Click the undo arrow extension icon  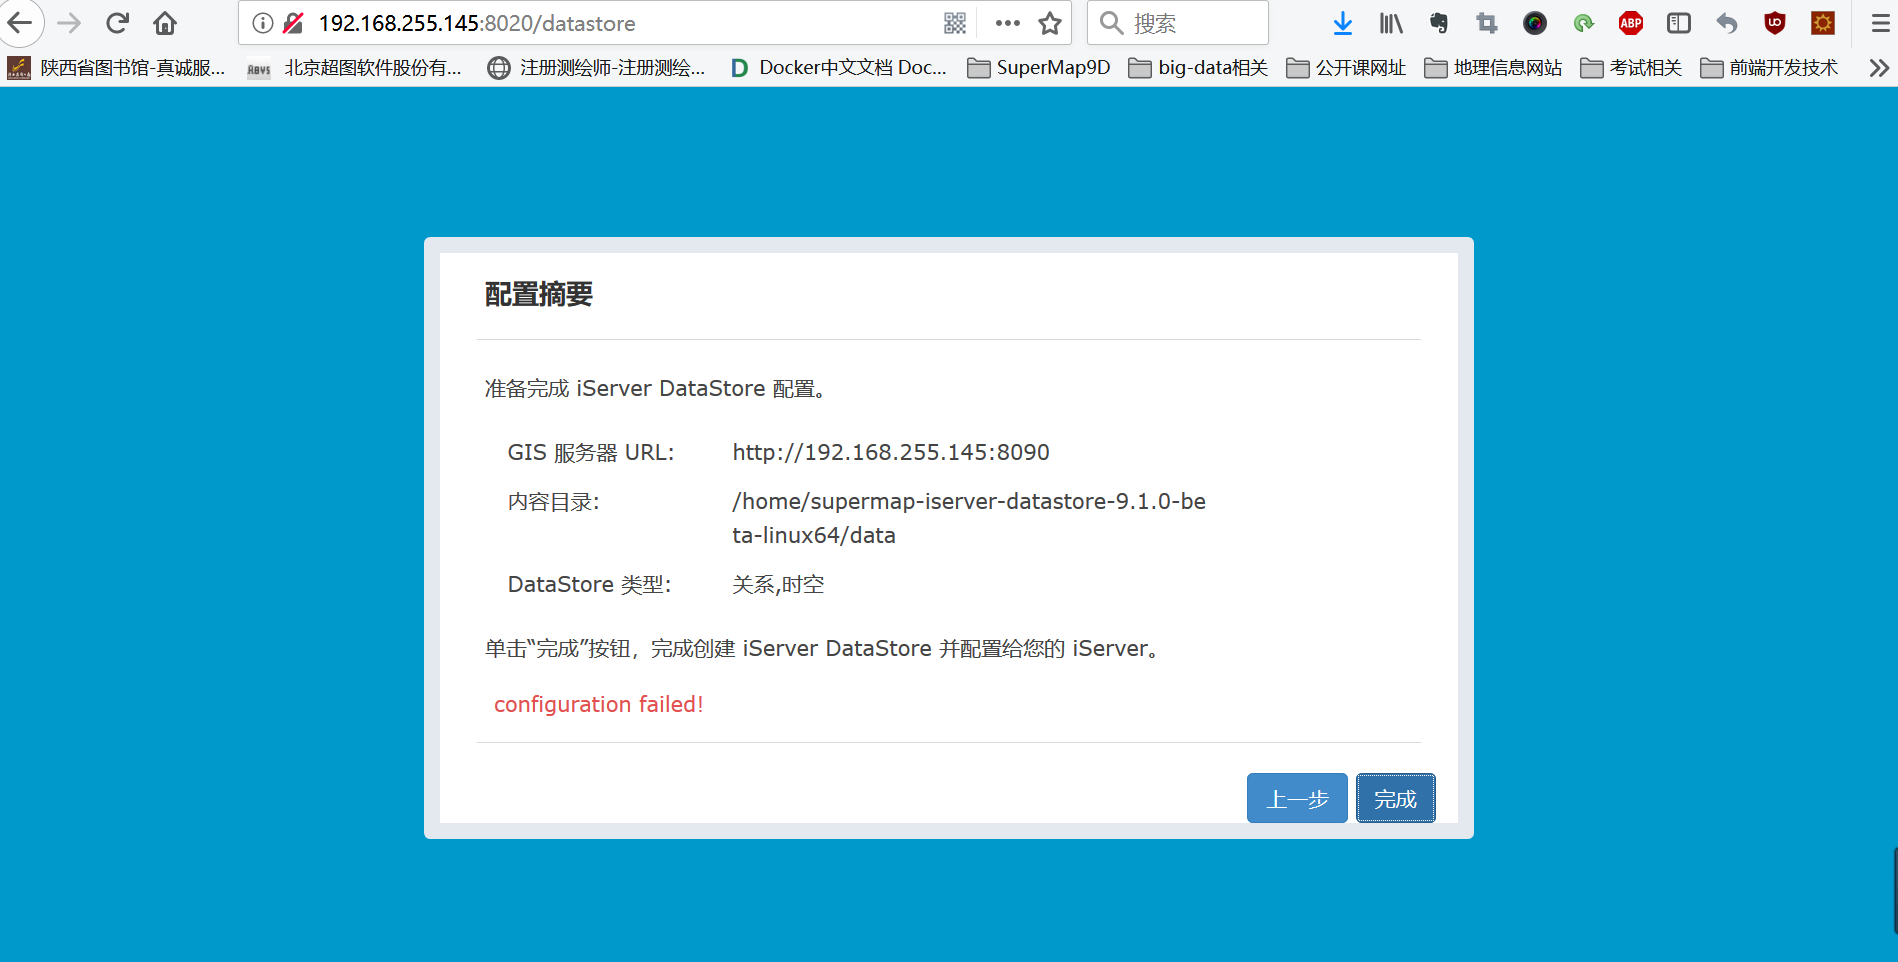pyautogui.click(x=1727, y=23)
